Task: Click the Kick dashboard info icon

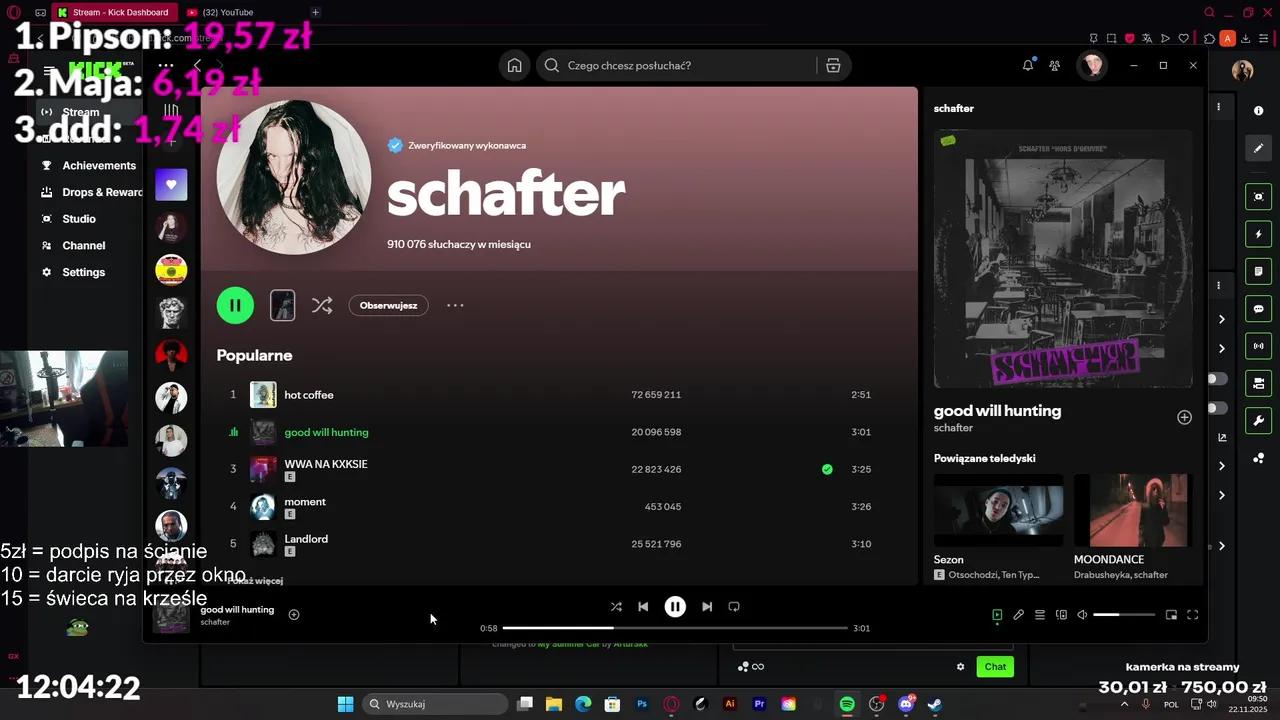Action: (x=1259, y=111)
